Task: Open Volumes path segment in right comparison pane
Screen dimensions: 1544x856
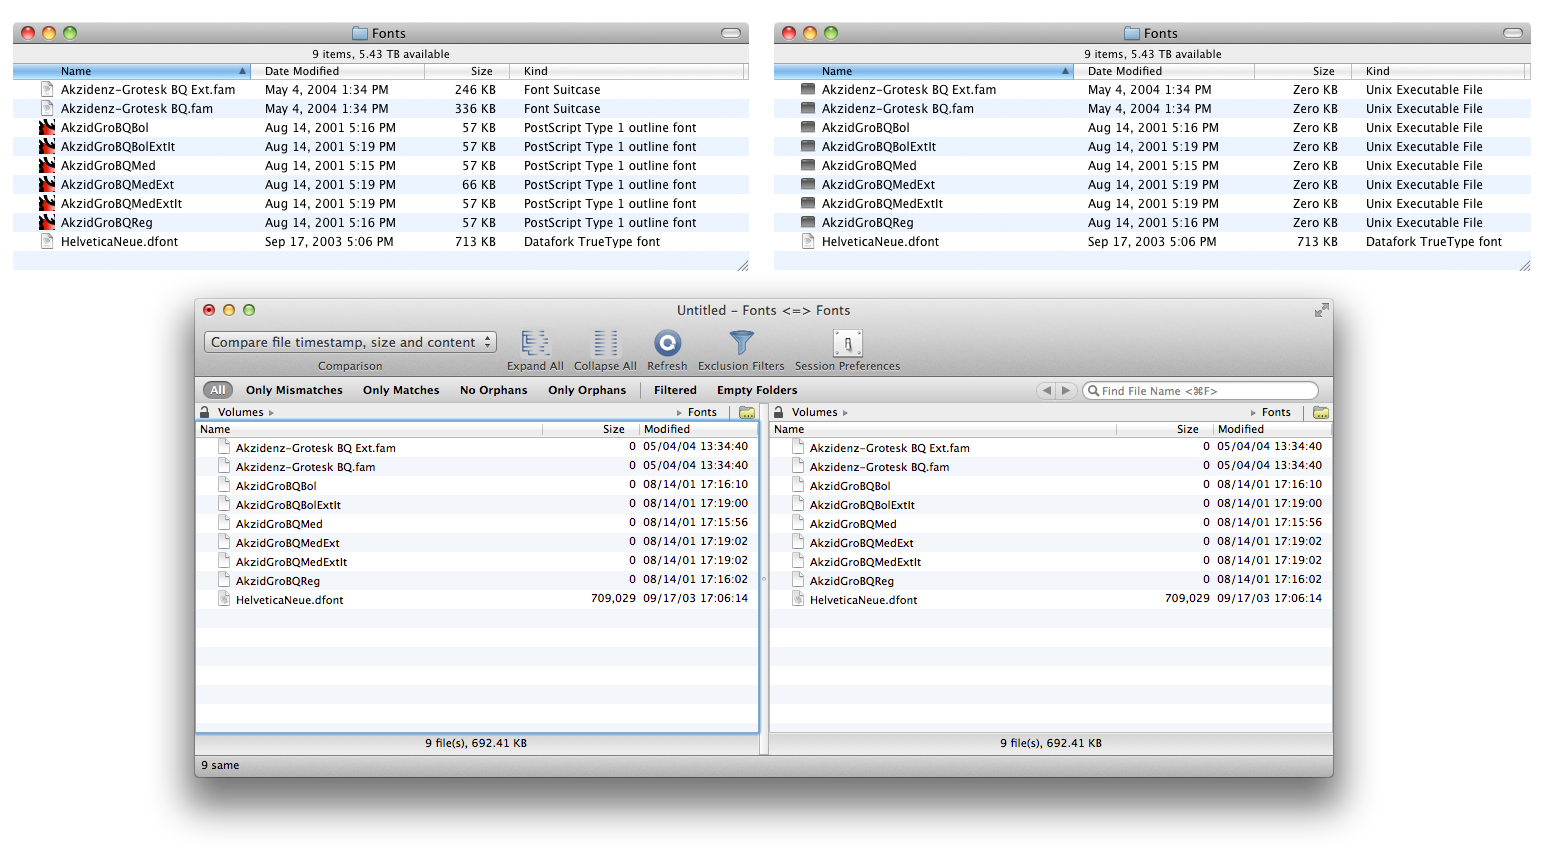Action: [x=815, y=412]
